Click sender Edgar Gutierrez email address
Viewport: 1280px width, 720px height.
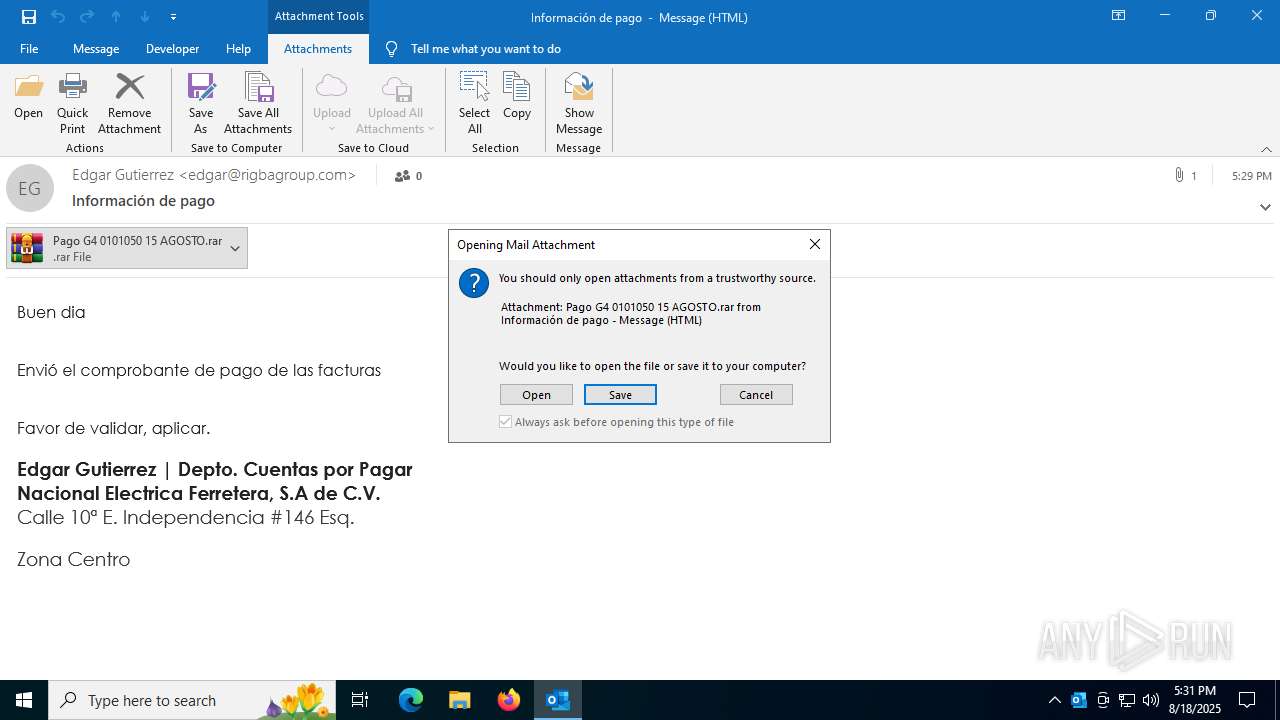pyautogui.click(x=214, y=175)
